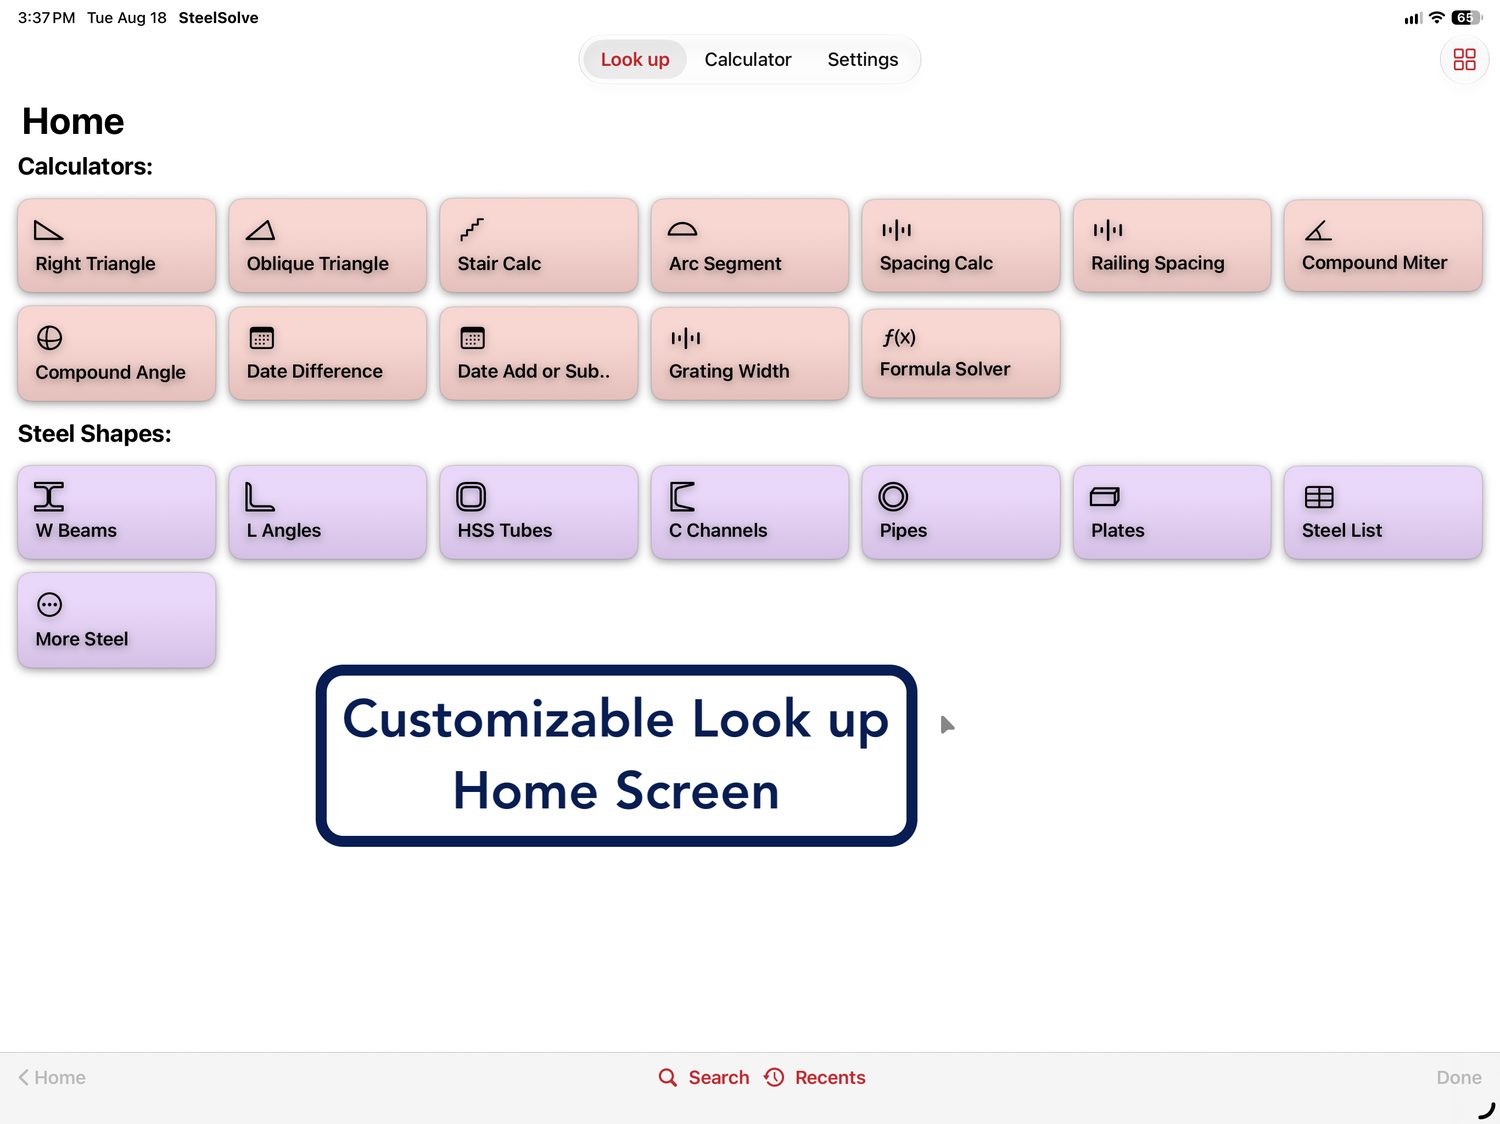Open Recents in the bottom bar
The height and width of the screenshot is (1124, 1500).
pos(815,1077)
